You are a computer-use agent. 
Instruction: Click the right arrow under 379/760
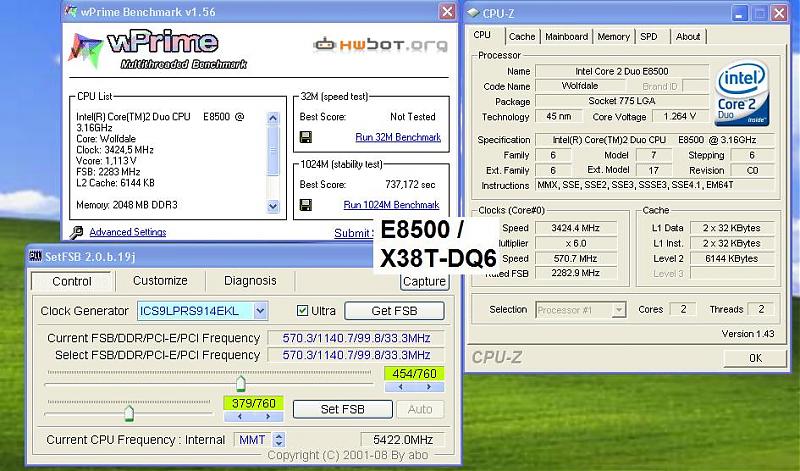click(268, 416)
